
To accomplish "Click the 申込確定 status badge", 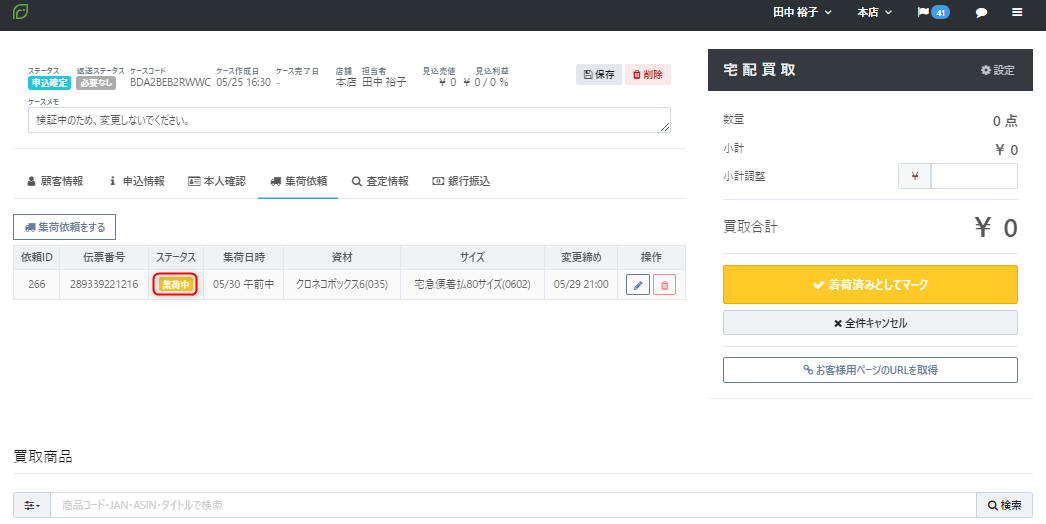I will click(x=49, y=83).
